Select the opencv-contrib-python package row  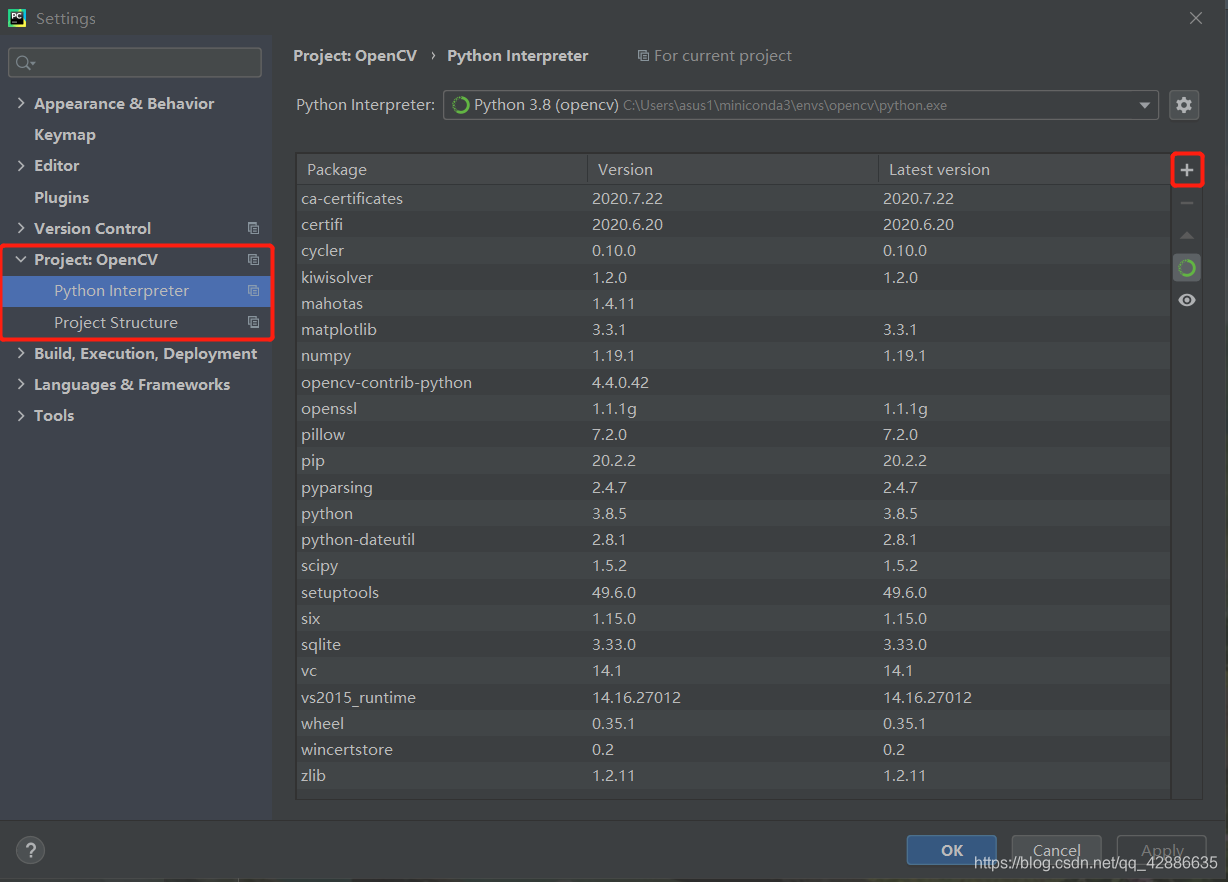[733, 383]
